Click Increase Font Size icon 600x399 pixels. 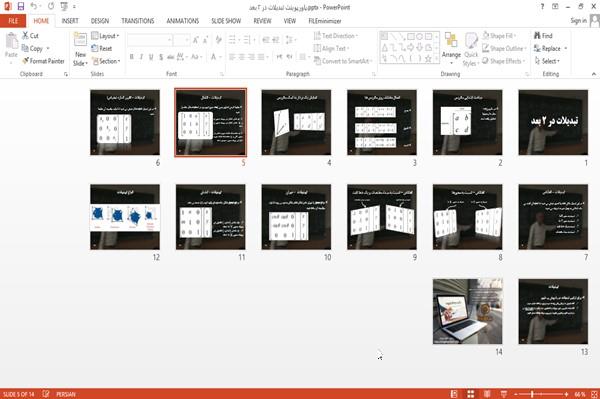pos(196,40)
